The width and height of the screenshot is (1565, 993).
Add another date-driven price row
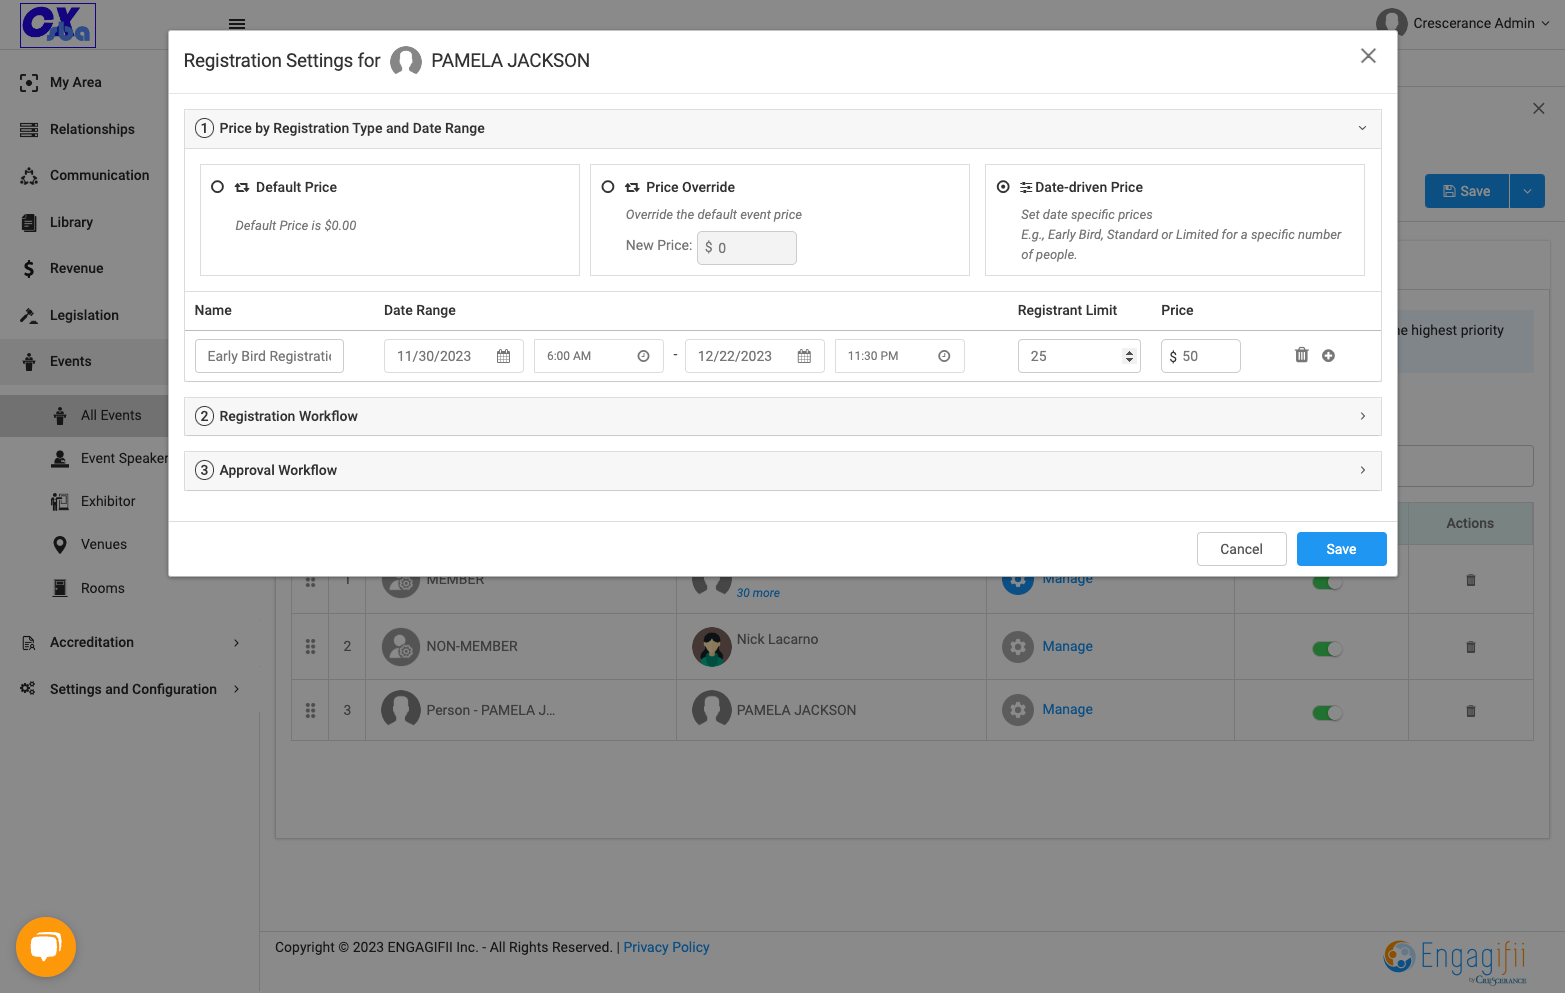coord(1328,355)
